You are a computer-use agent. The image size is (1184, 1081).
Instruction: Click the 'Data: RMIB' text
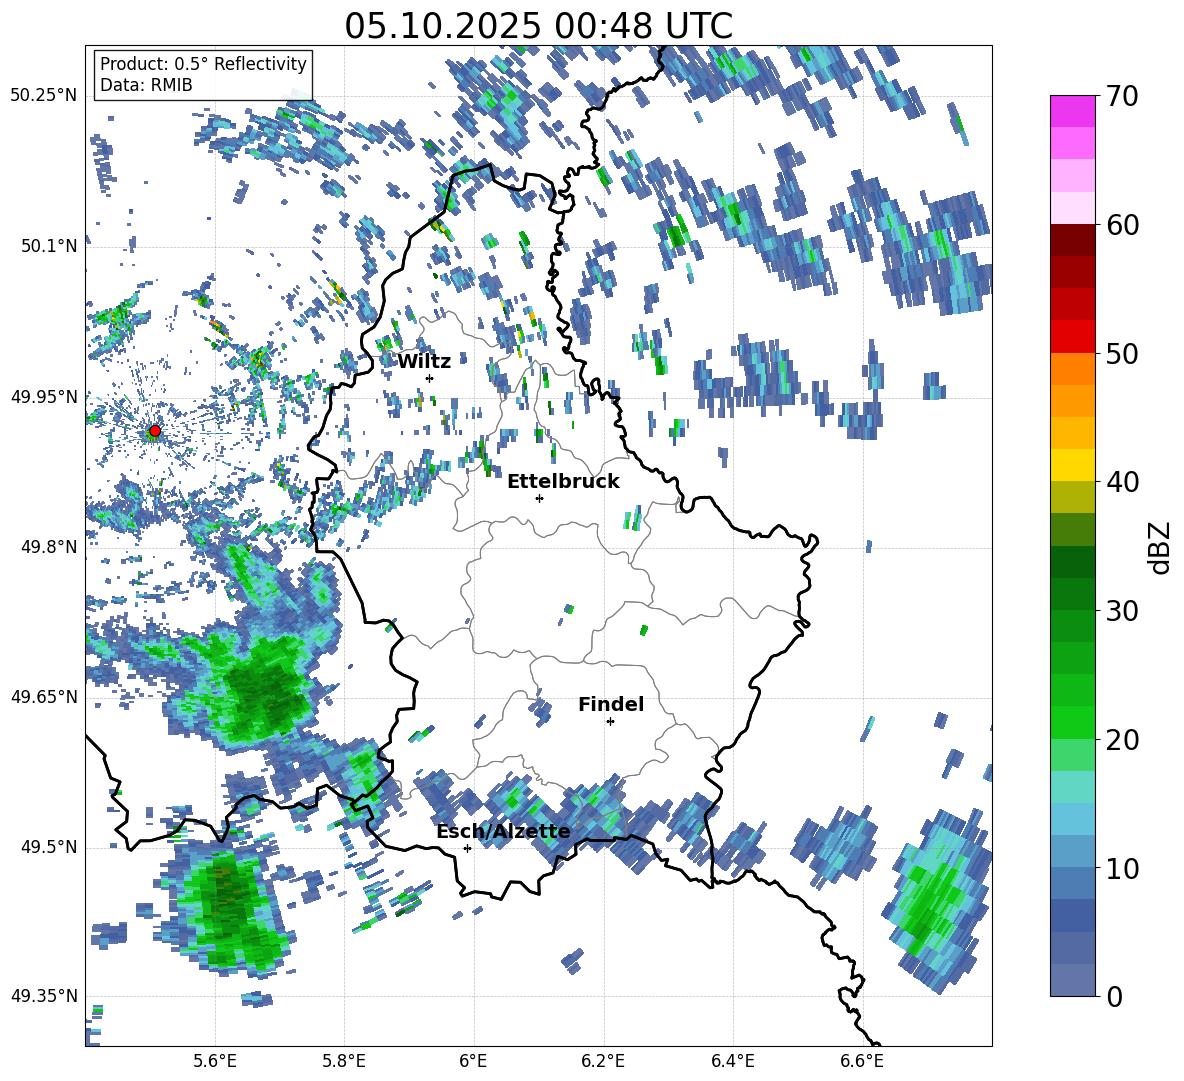pyautogui.click(x=146, y=85)
